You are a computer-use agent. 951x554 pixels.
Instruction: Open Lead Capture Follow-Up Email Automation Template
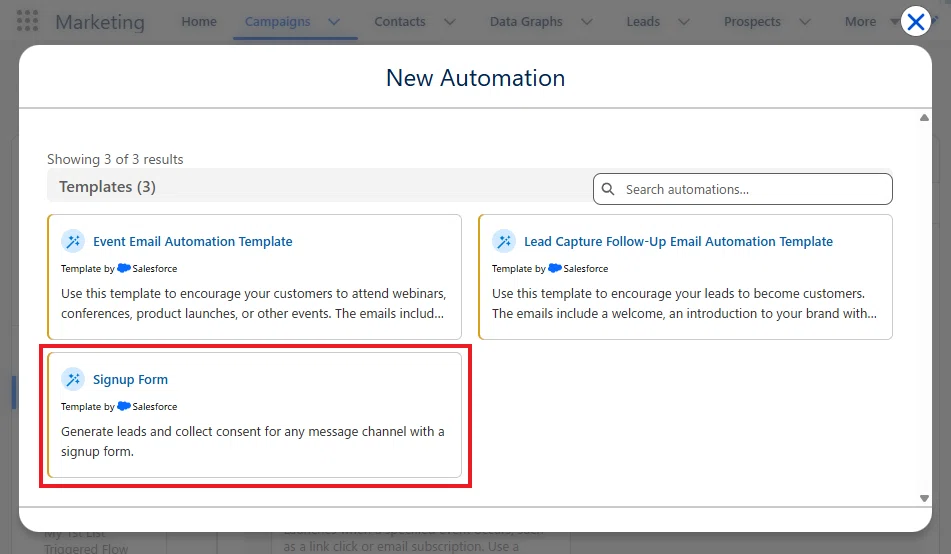(678, 242)
